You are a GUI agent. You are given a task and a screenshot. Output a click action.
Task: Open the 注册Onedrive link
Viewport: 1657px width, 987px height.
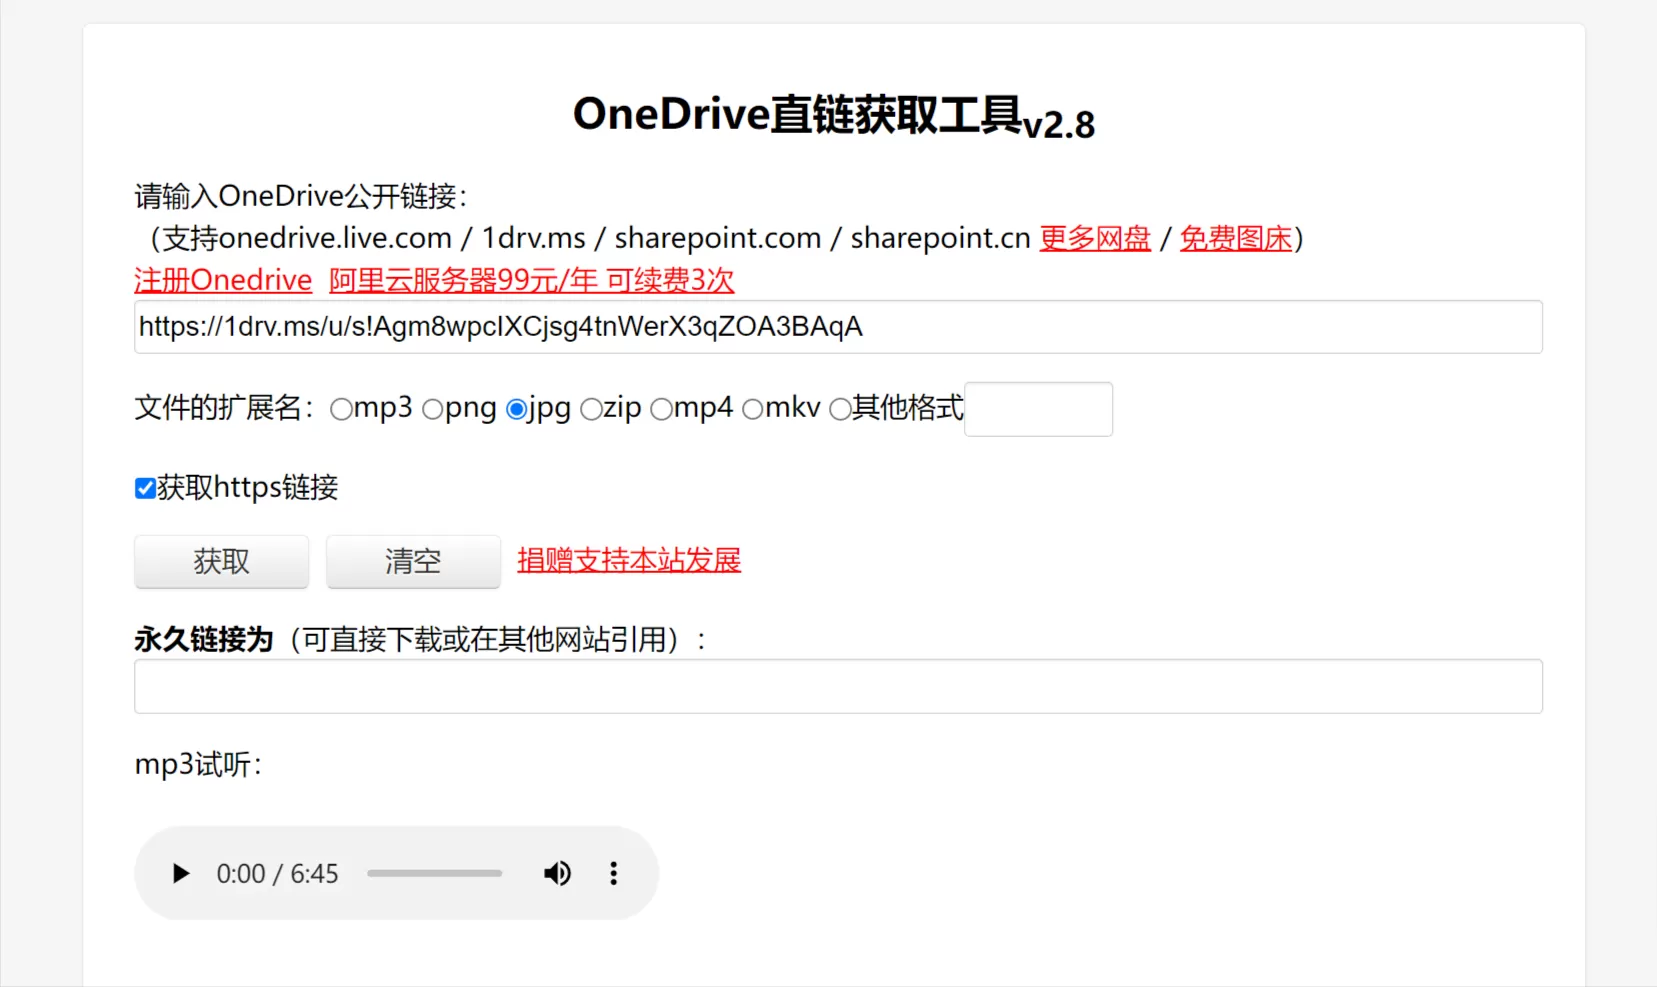coord(222,280)
